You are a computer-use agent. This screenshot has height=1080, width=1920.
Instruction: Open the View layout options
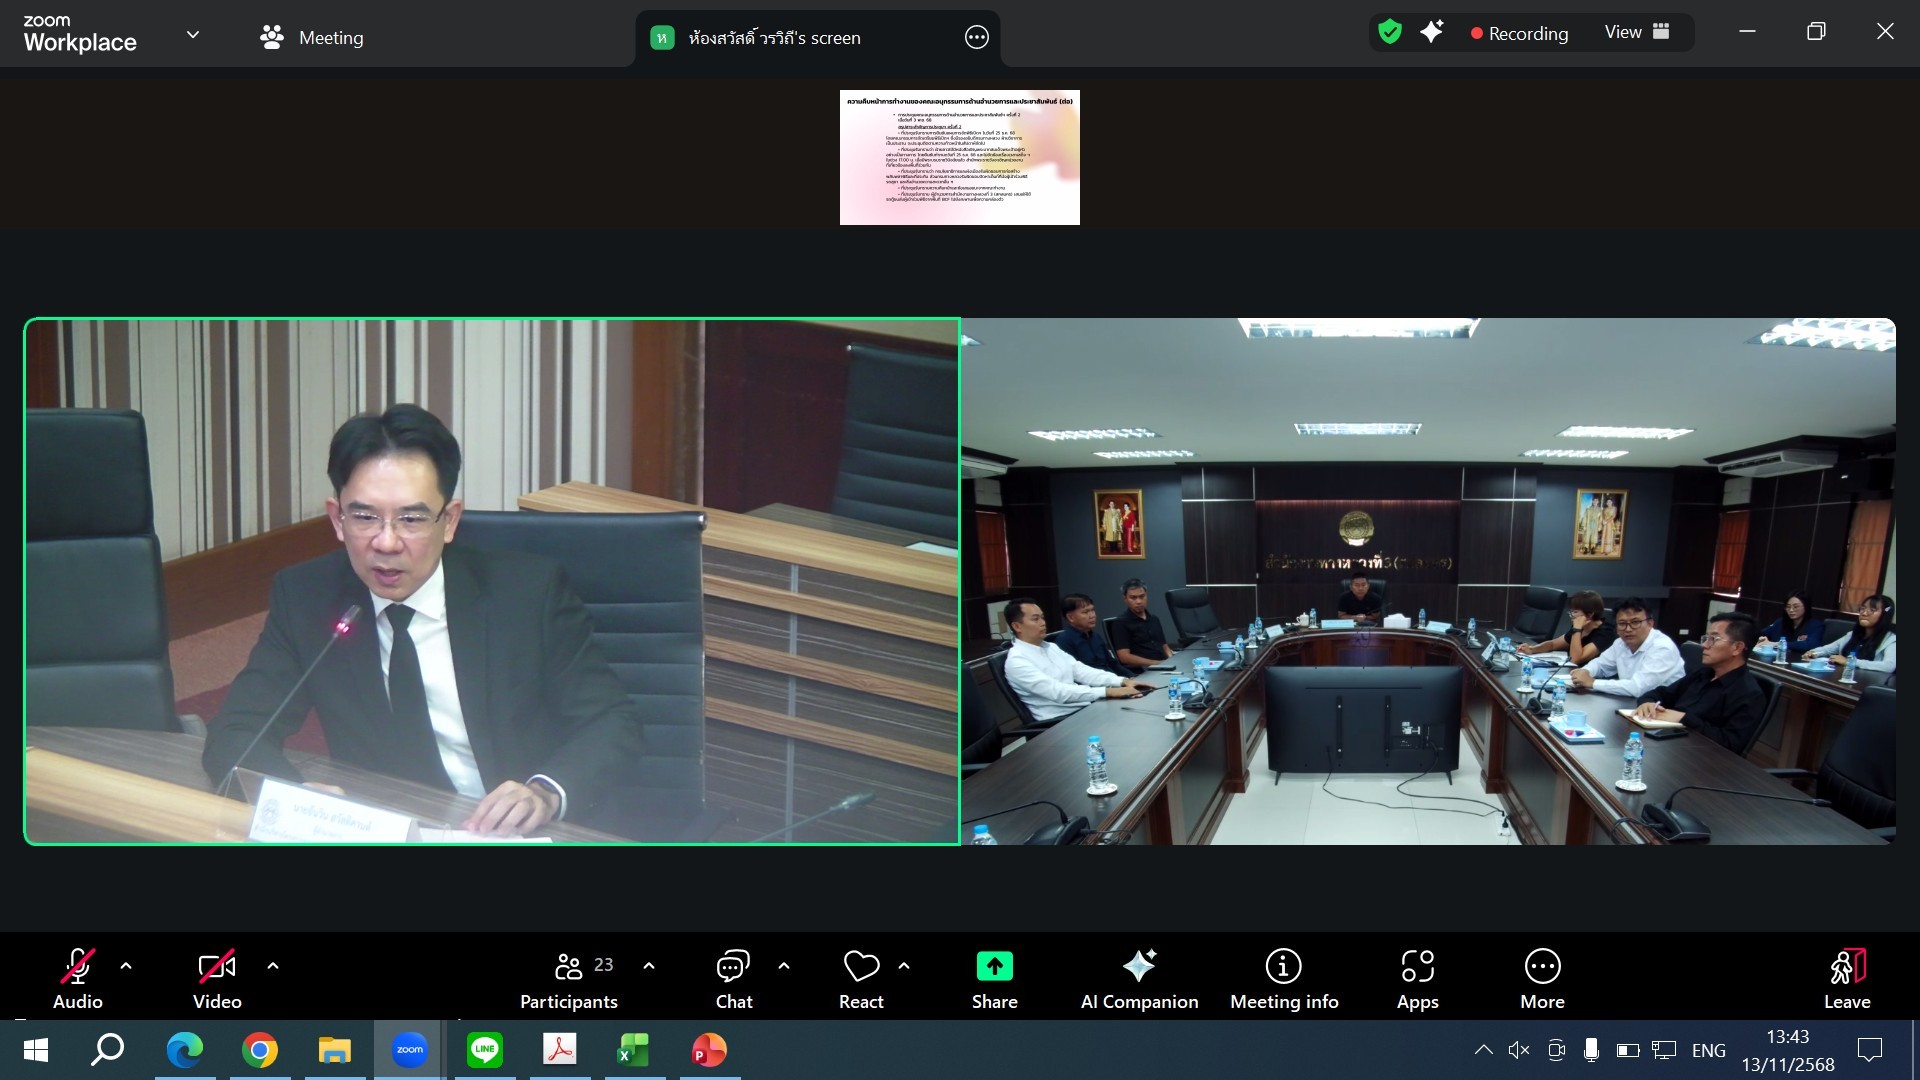coord(1637,32)
